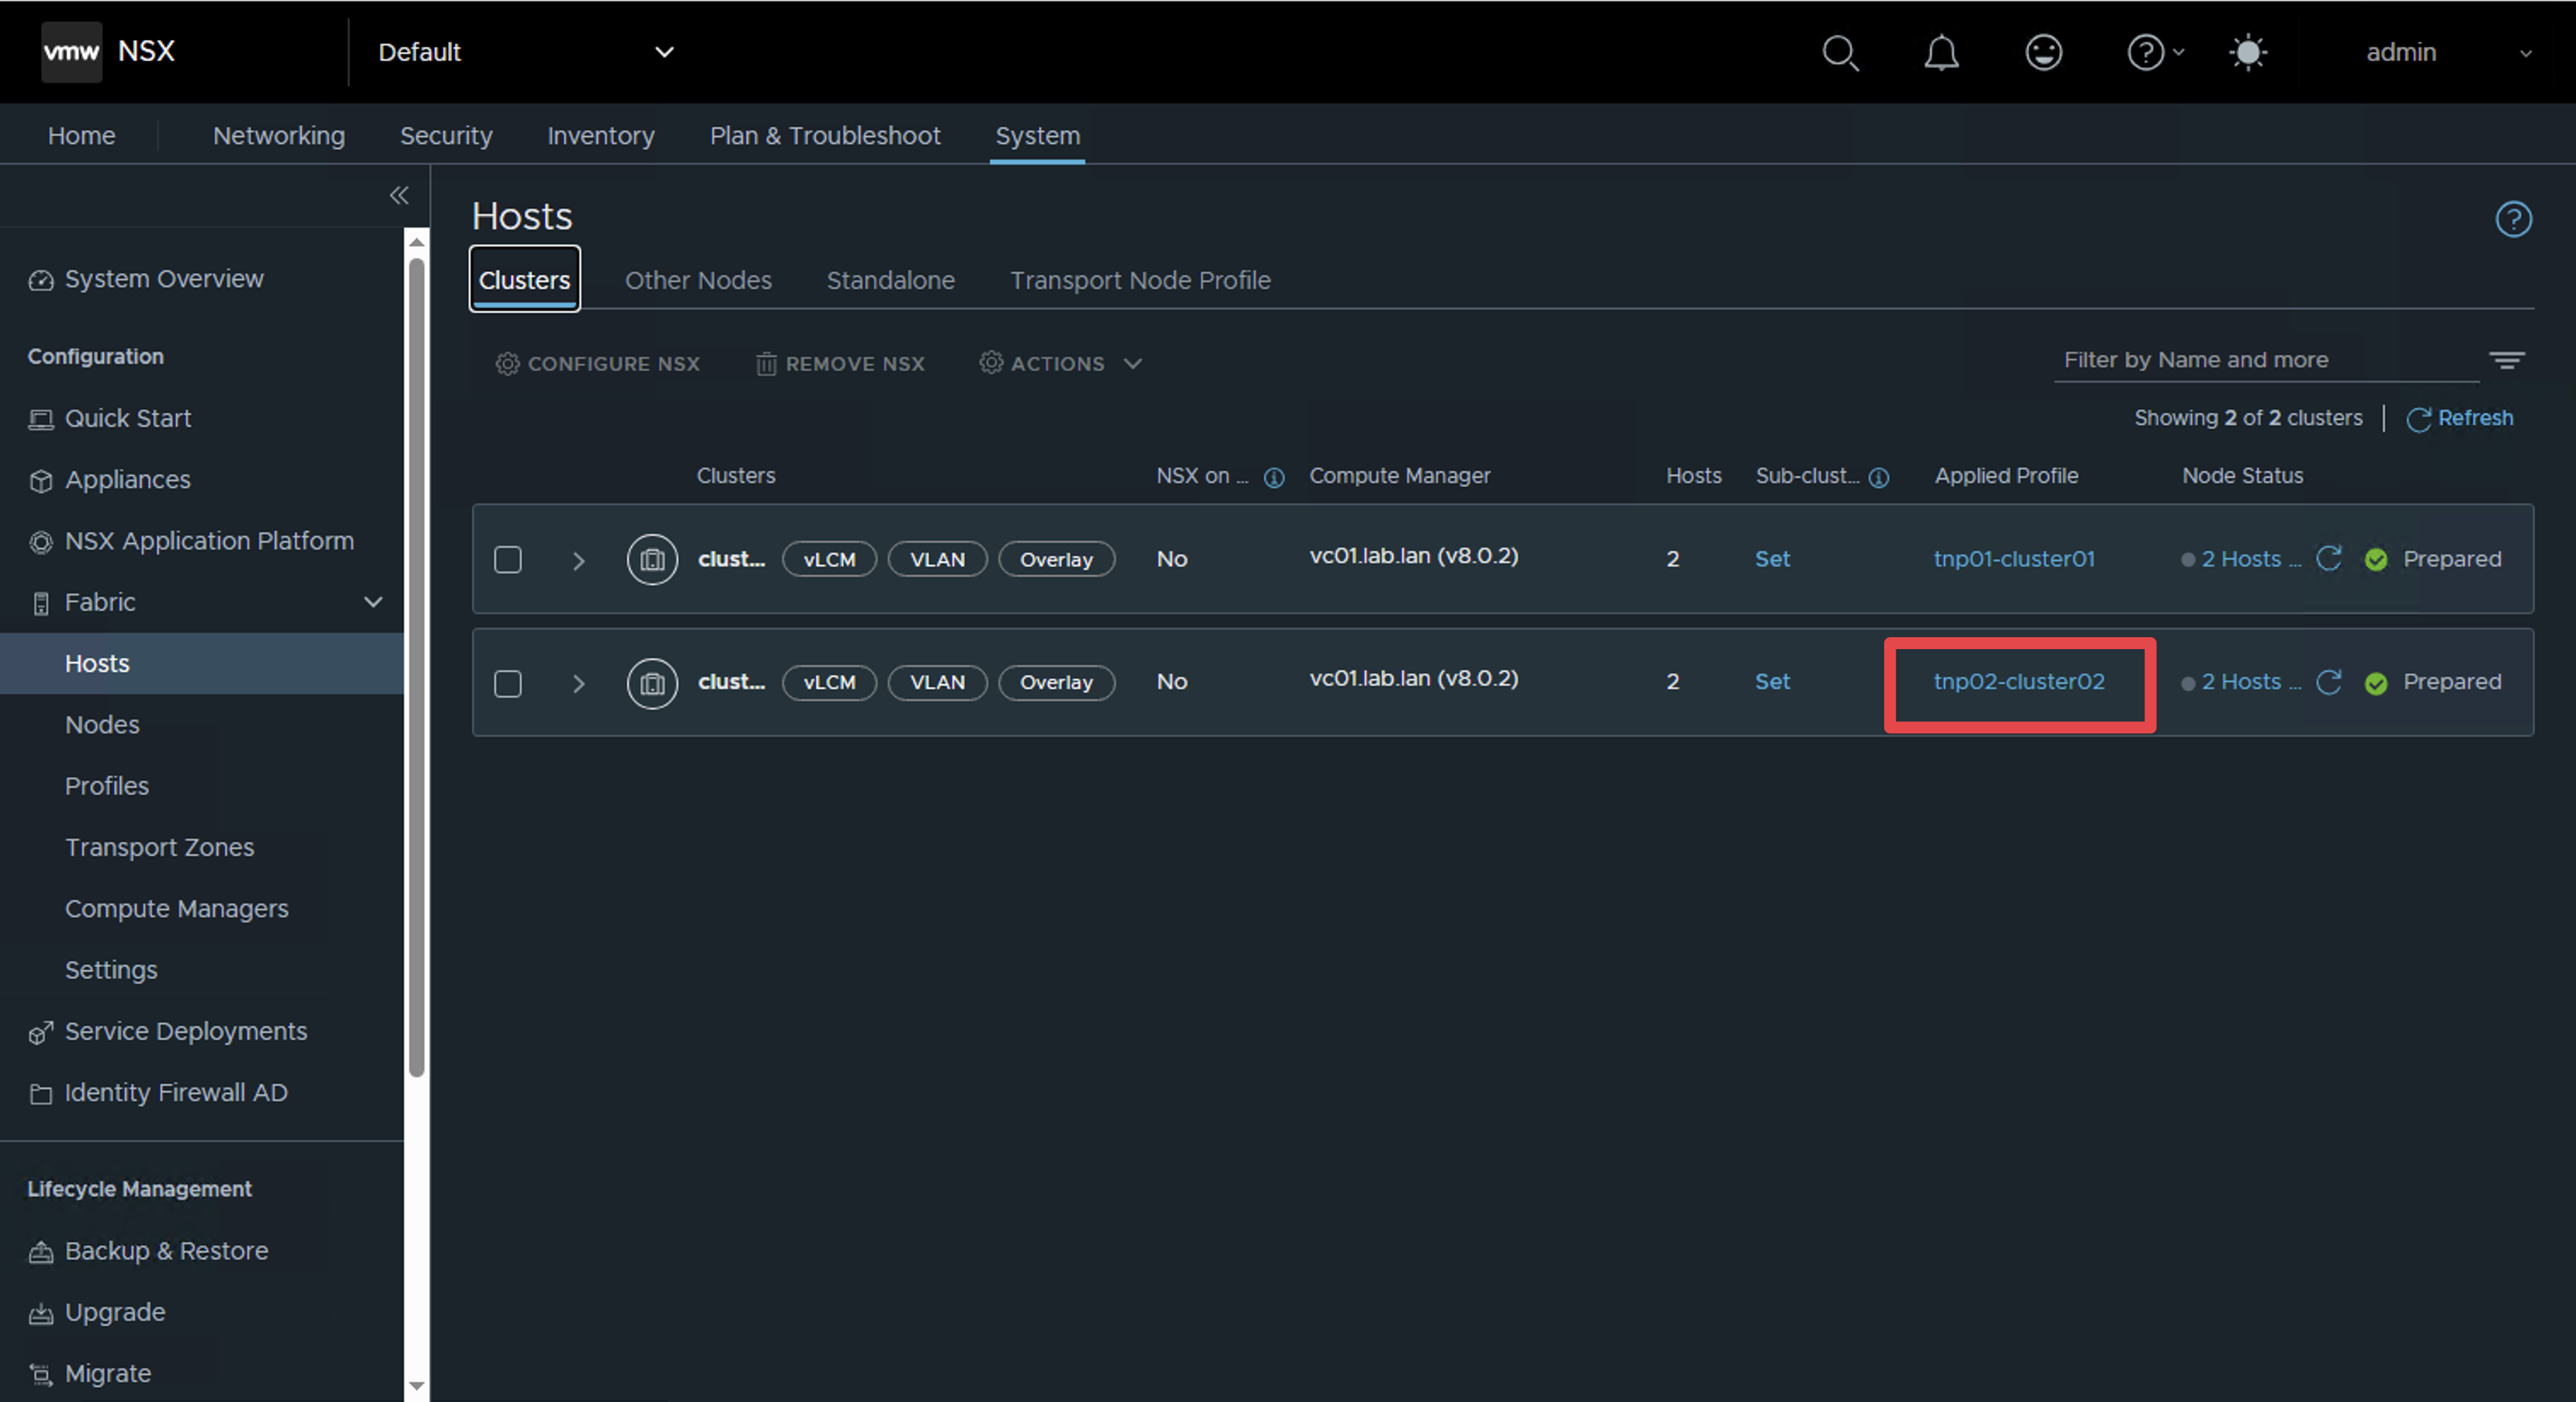Screen dimensions: 2576x1402
Task: Click the NSX on info tooltip icon
Action: coord(1274,477)
